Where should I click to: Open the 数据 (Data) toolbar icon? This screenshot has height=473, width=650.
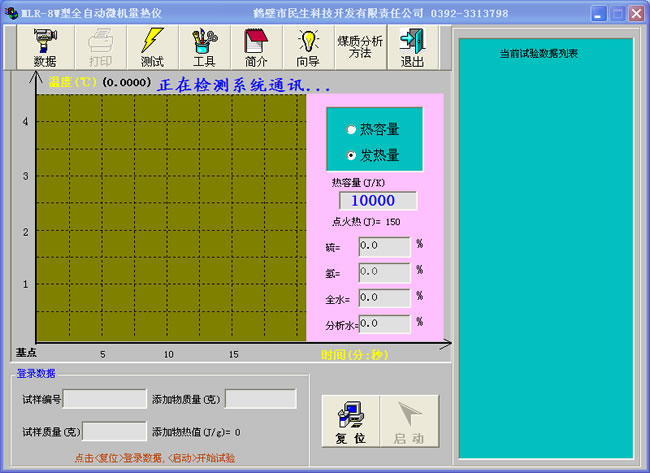[x=45, y=47]
